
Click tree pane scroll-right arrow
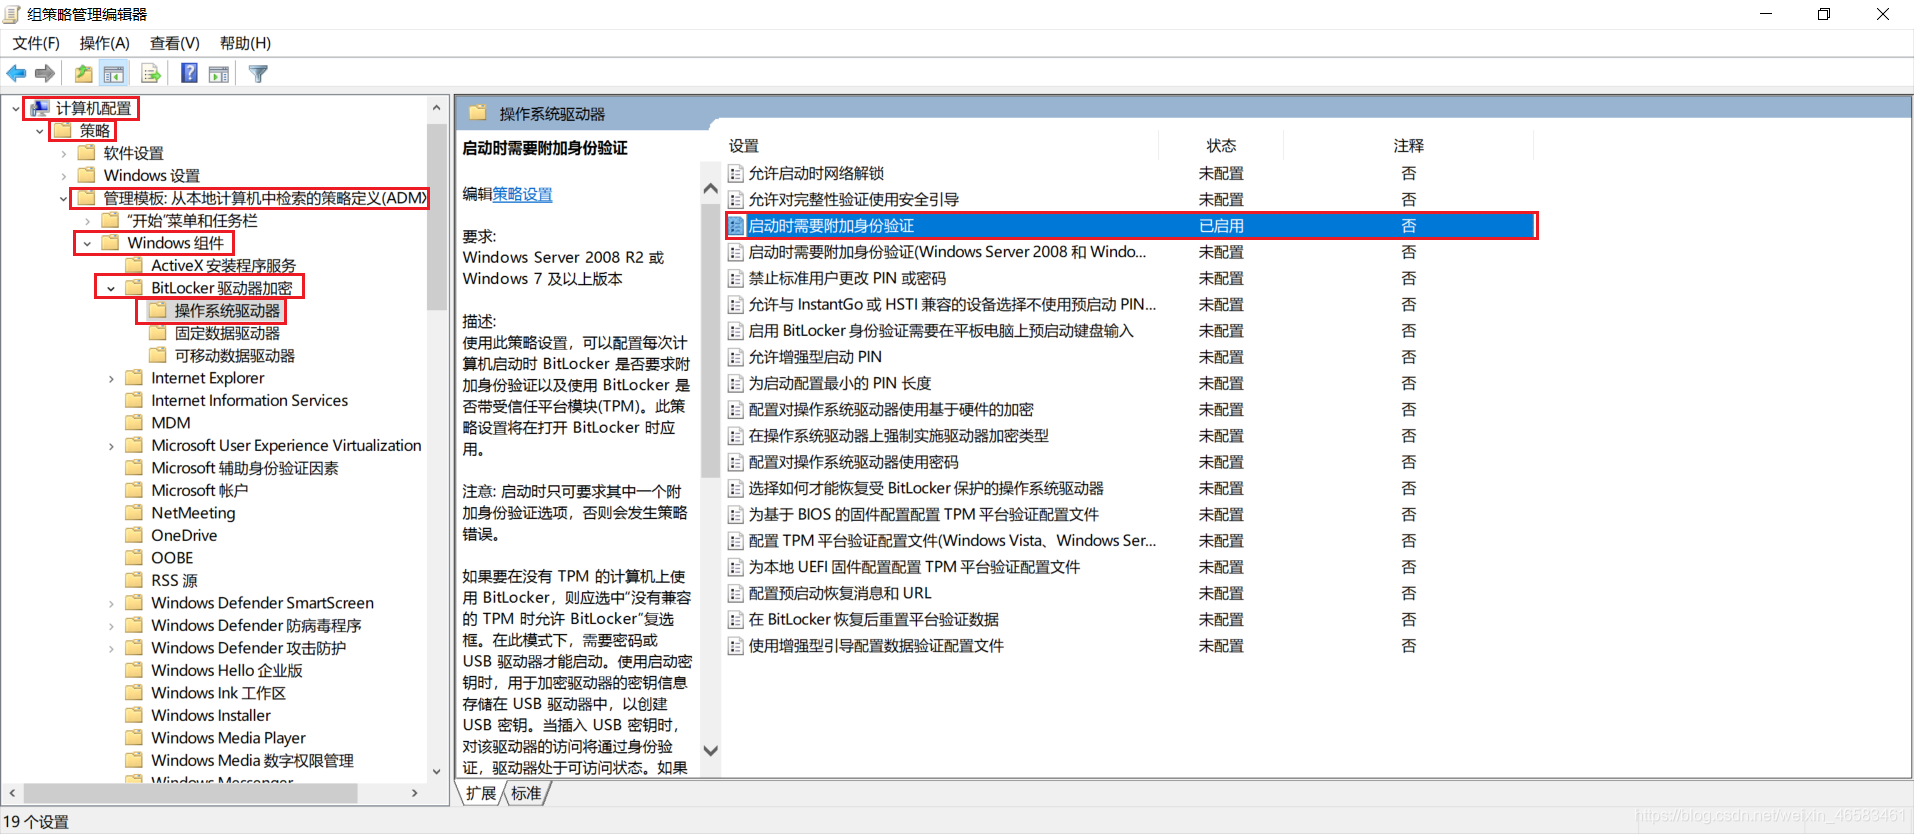point(415,793)
